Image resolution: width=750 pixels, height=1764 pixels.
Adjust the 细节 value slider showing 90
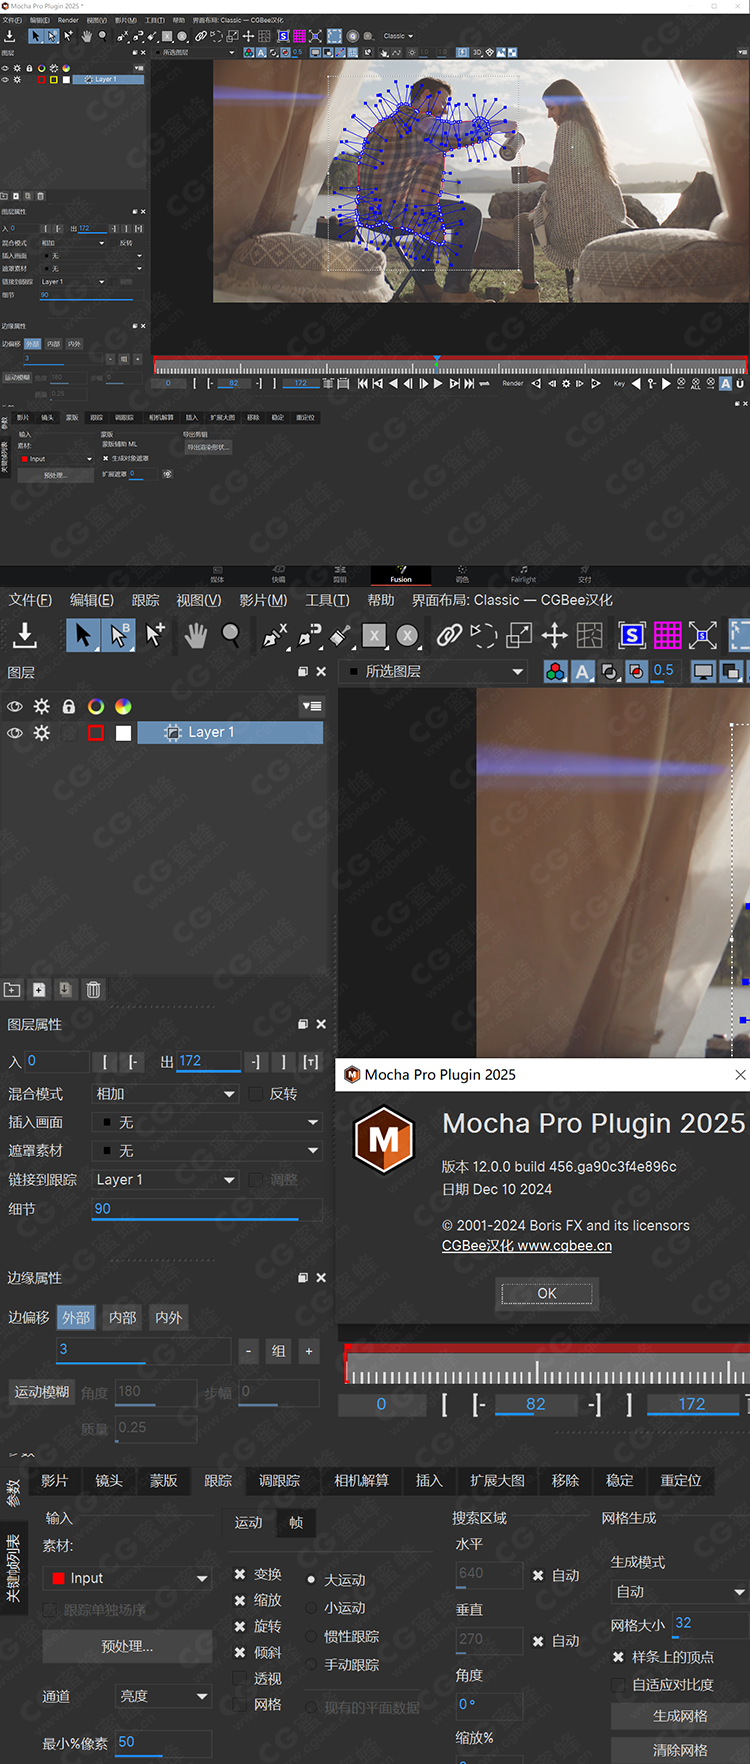tap(207, 1209)
